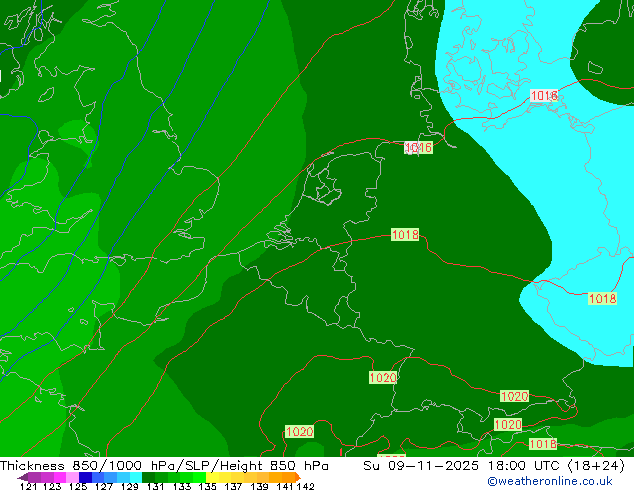Click the orange right arrow end of legend
The image size is (634, 490).
tap(298, 477)
